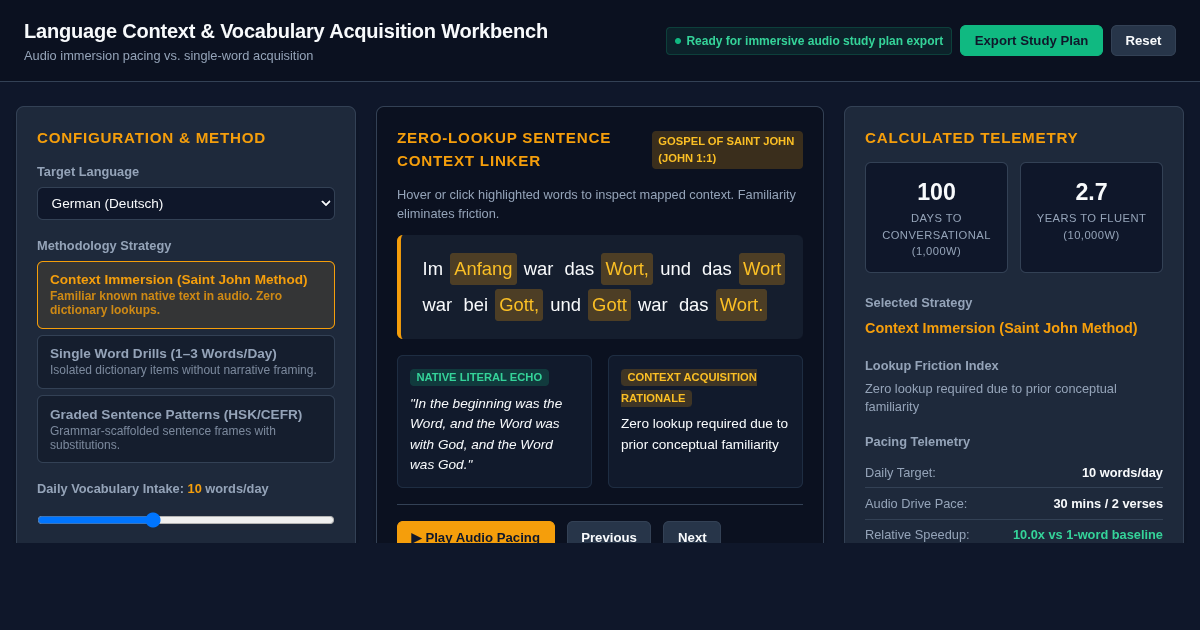Click the Context Acquisition Rationale label
The image size is (1200, 630).
[x=689, y=387]
